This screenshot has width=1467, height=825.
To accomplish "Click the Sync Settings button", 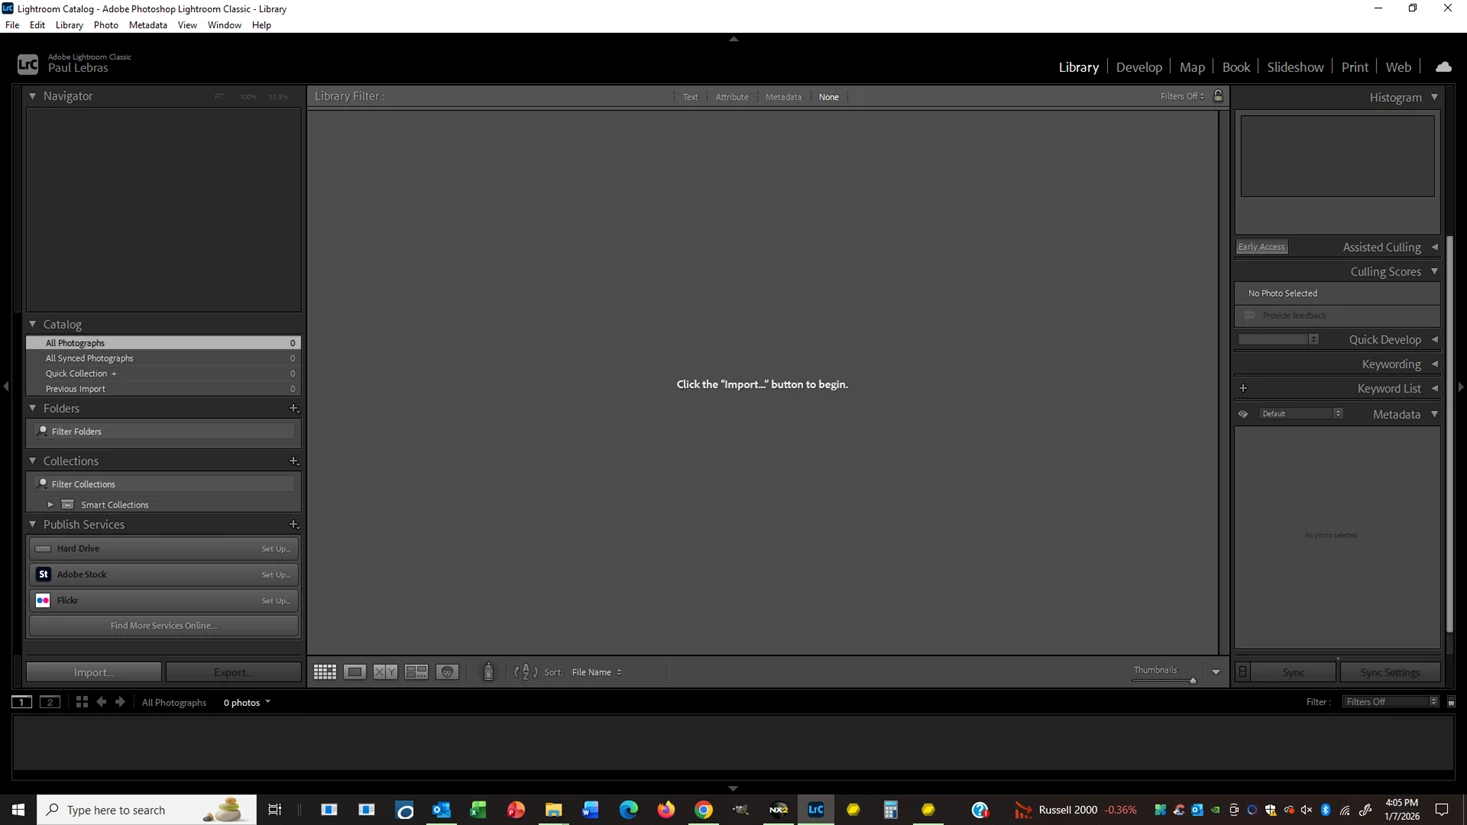I will (x=1390, y=672).
